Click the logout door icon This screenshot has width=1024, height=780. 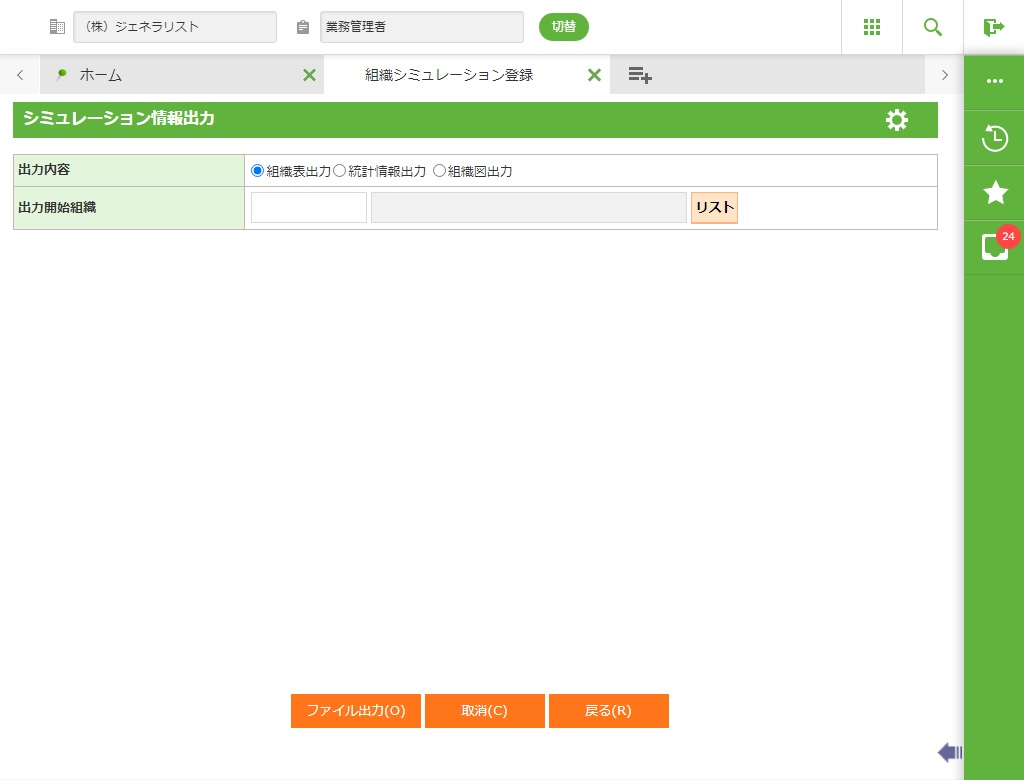coord(993,27)
